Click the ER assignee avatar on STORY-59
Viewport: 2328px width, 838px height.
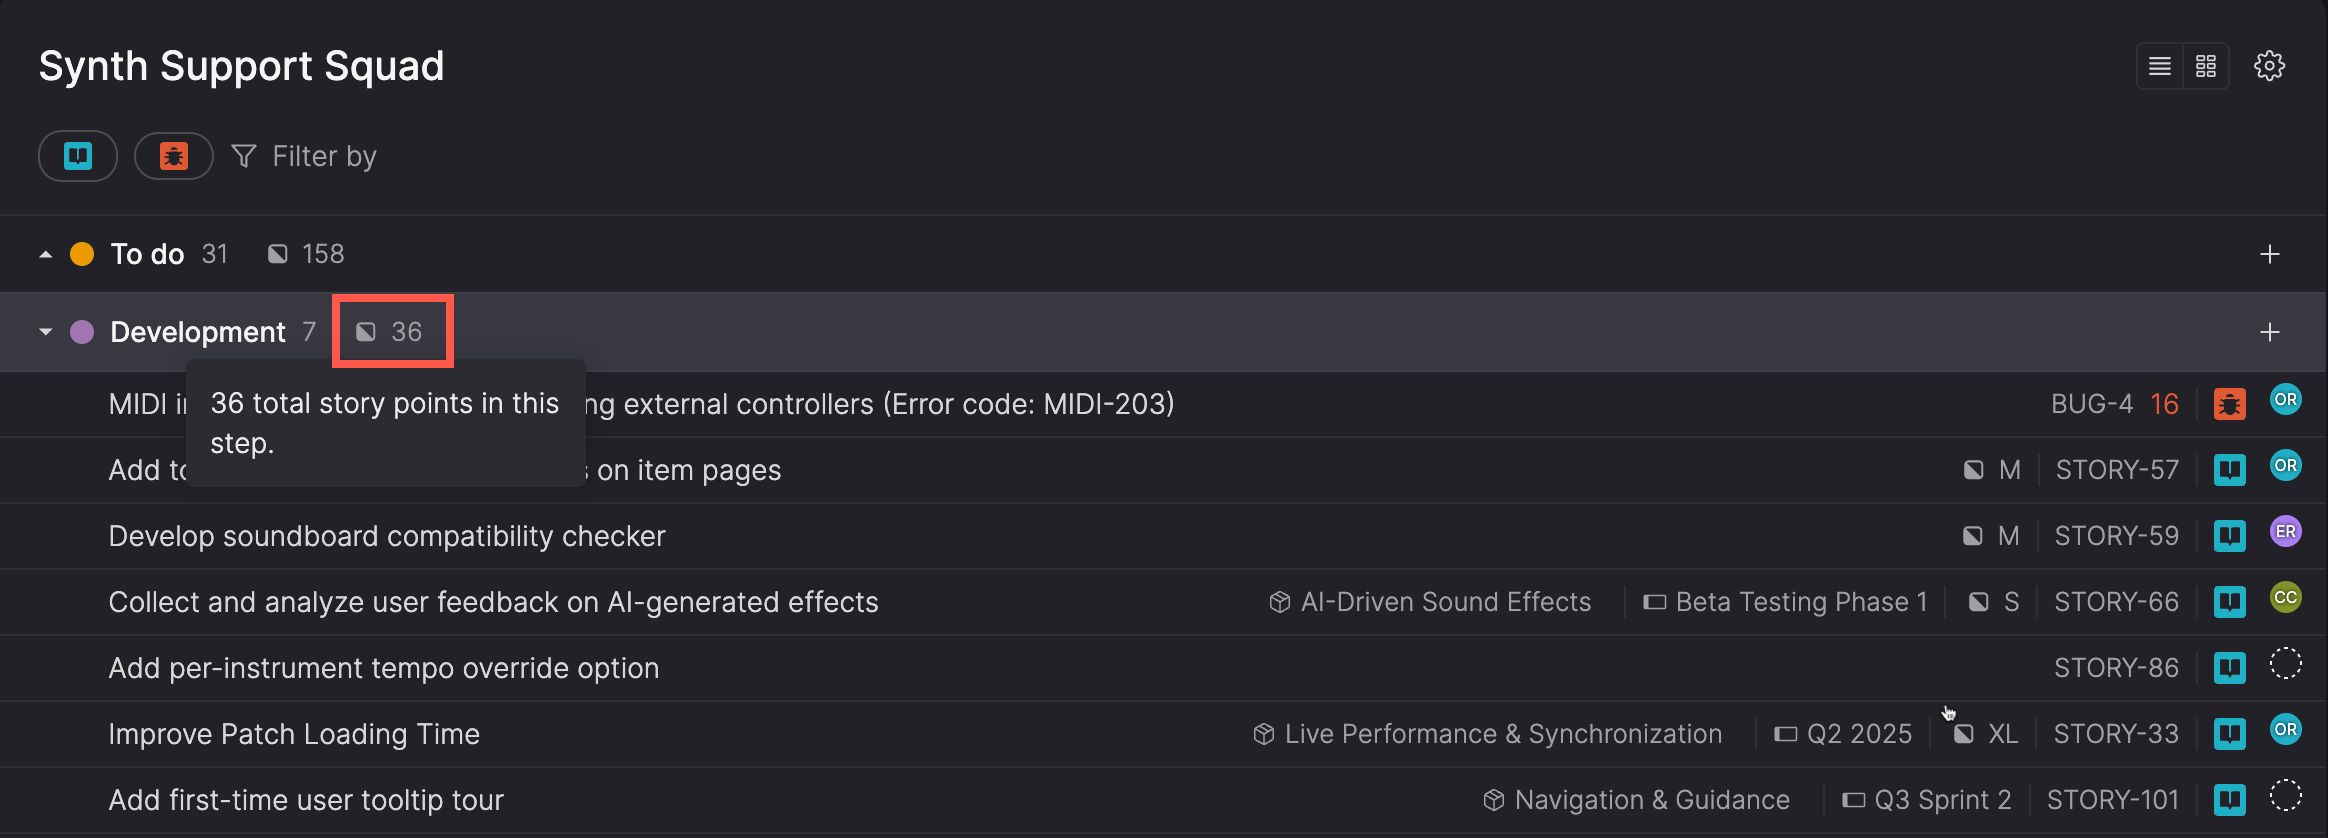point(2286,532)
